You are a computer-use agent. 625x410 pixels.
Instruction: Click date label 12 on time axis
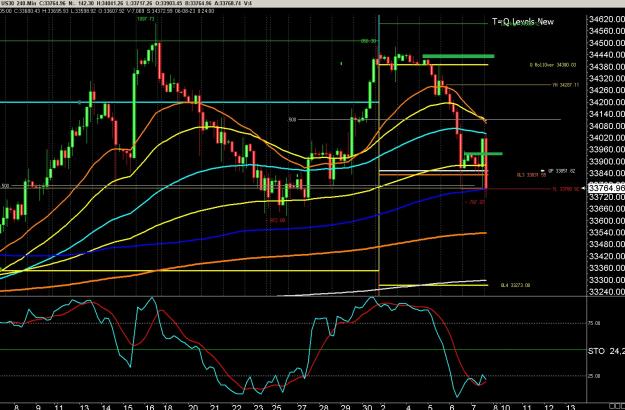(549, 407)
